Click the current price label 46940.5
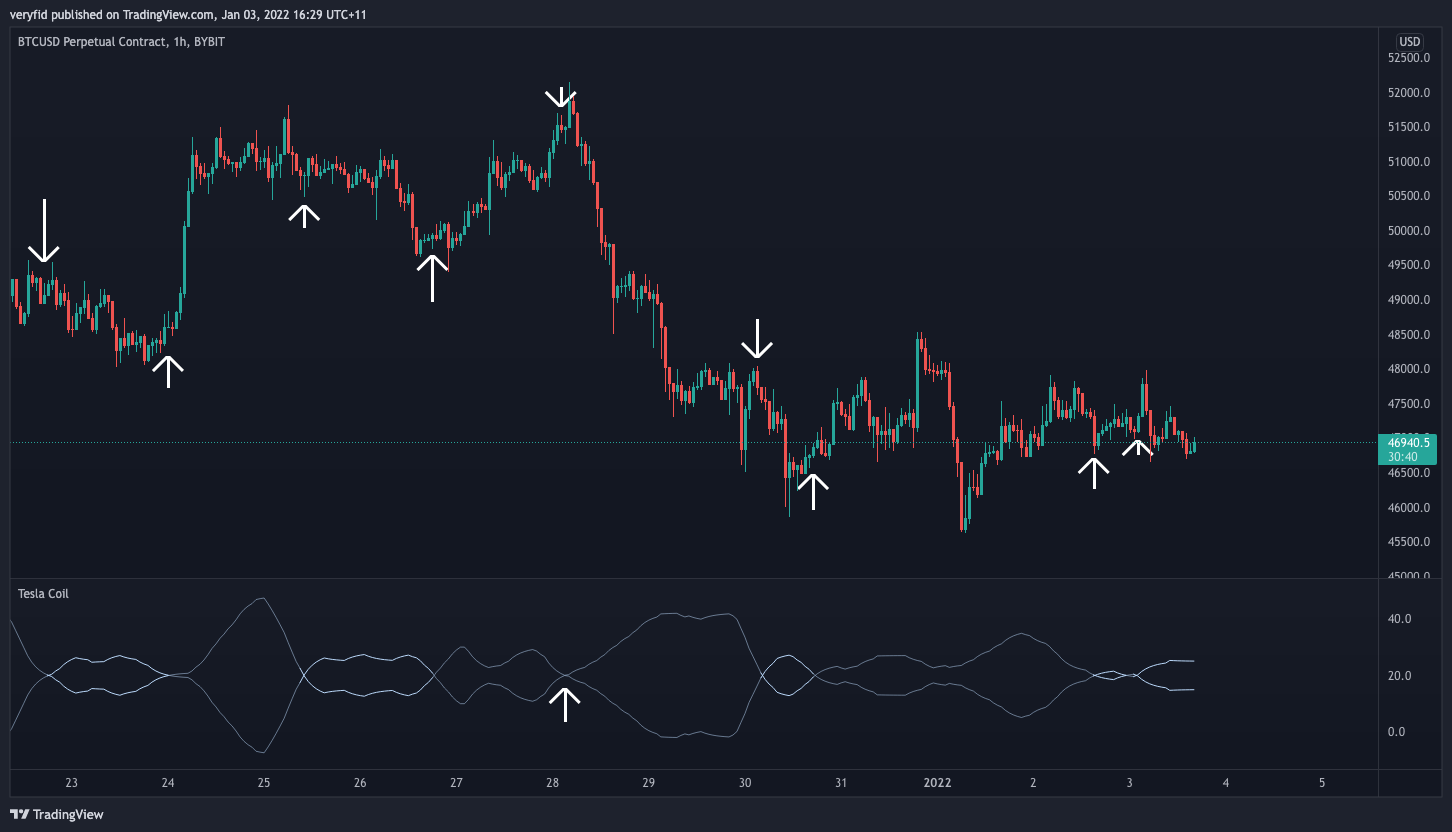This screenshot has height=832, width=1452. [x=1409, y=442]
